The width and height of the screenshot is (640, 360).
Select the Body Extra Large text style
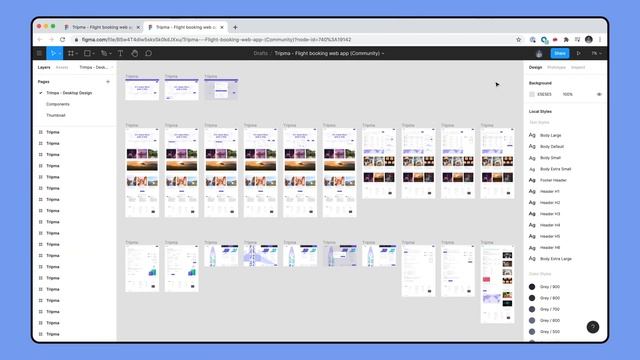(x=556, y=259)
